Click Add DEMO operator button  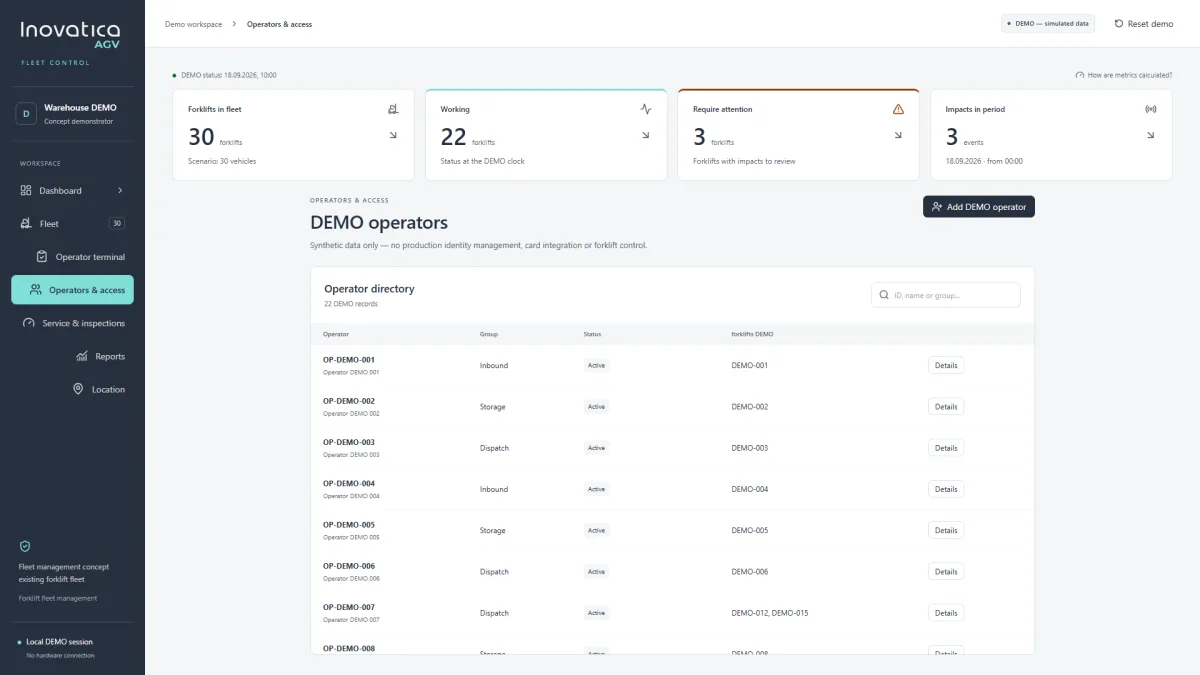[979, 207]
